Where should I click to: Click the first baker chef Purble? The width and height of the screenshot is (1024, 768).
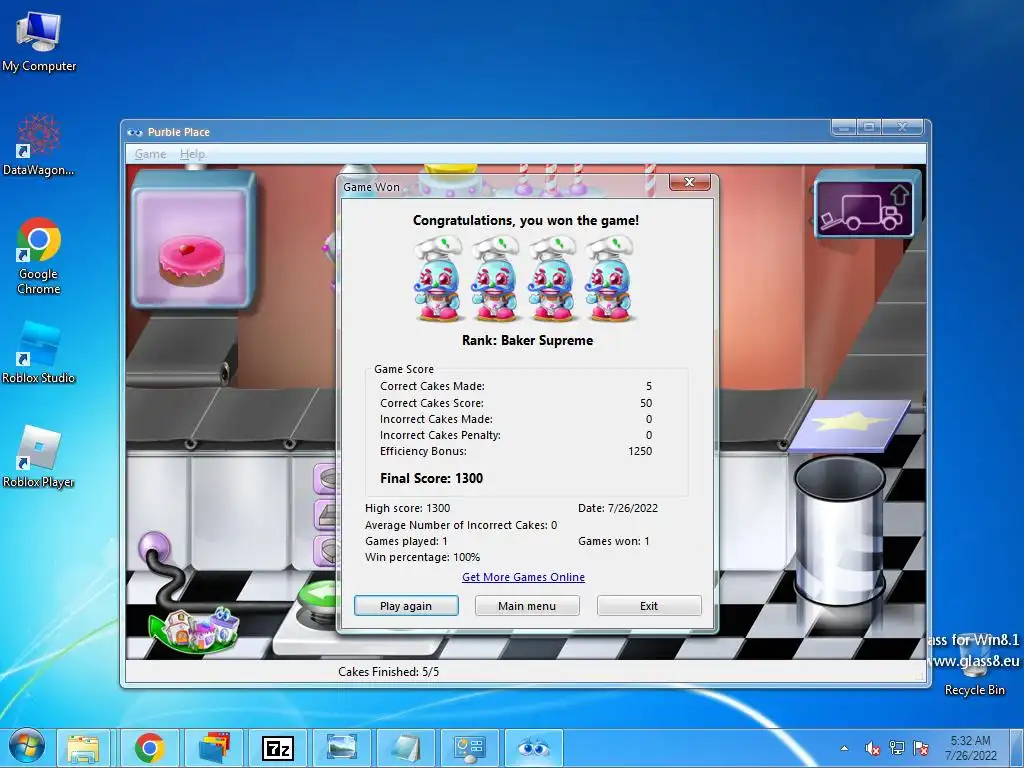point(438,279)
